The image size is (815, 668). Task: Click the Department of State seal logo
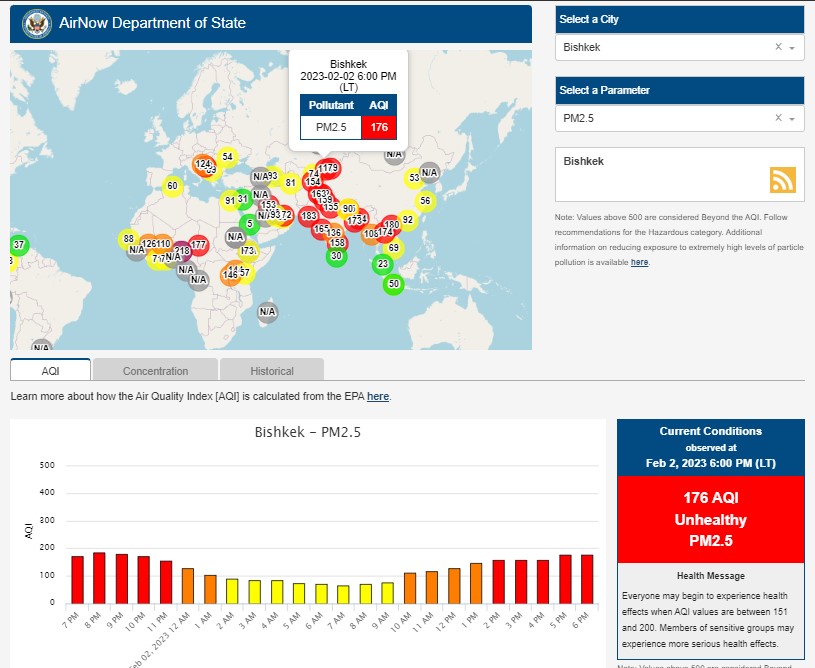(x=36, y=23)
